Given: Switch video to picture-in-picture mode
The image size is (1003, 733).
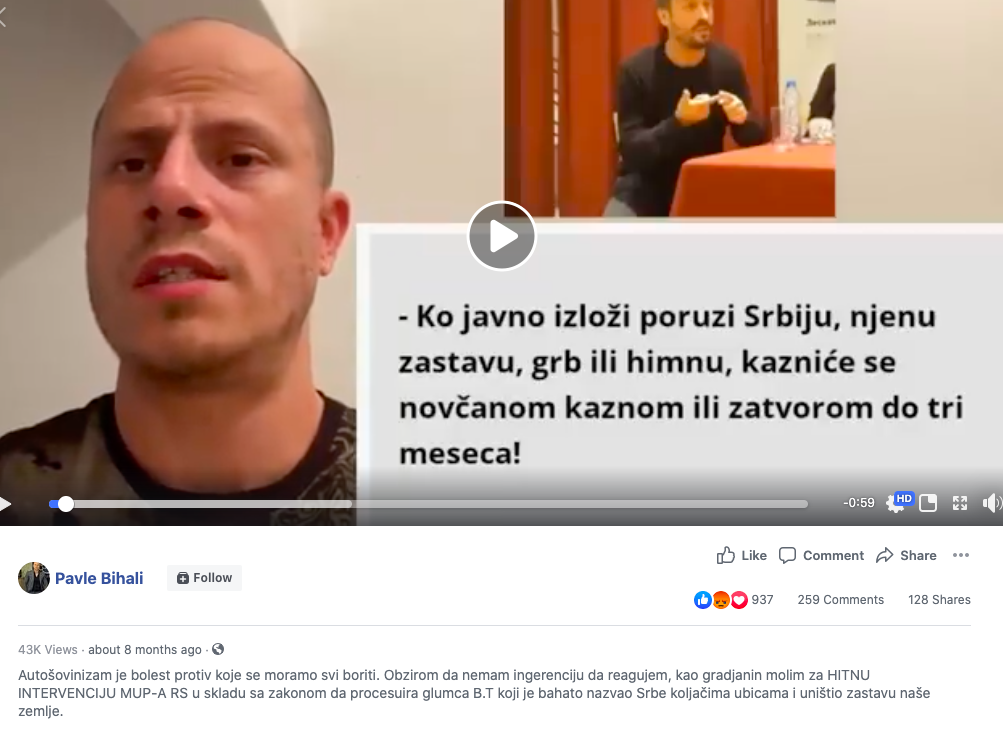Looking at the screenshot, I should click(x=928, y=503).
